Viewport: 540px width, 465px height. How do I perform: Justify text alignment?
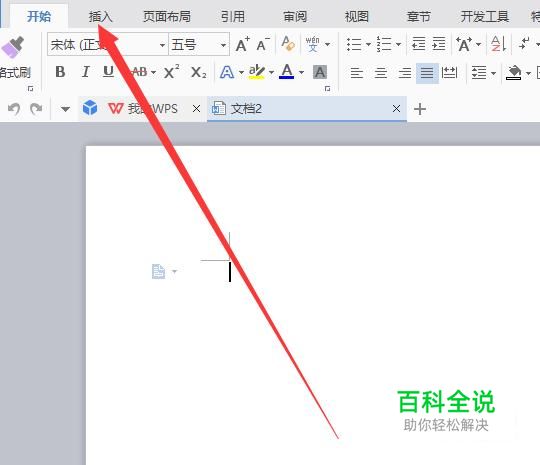[427, 73]
